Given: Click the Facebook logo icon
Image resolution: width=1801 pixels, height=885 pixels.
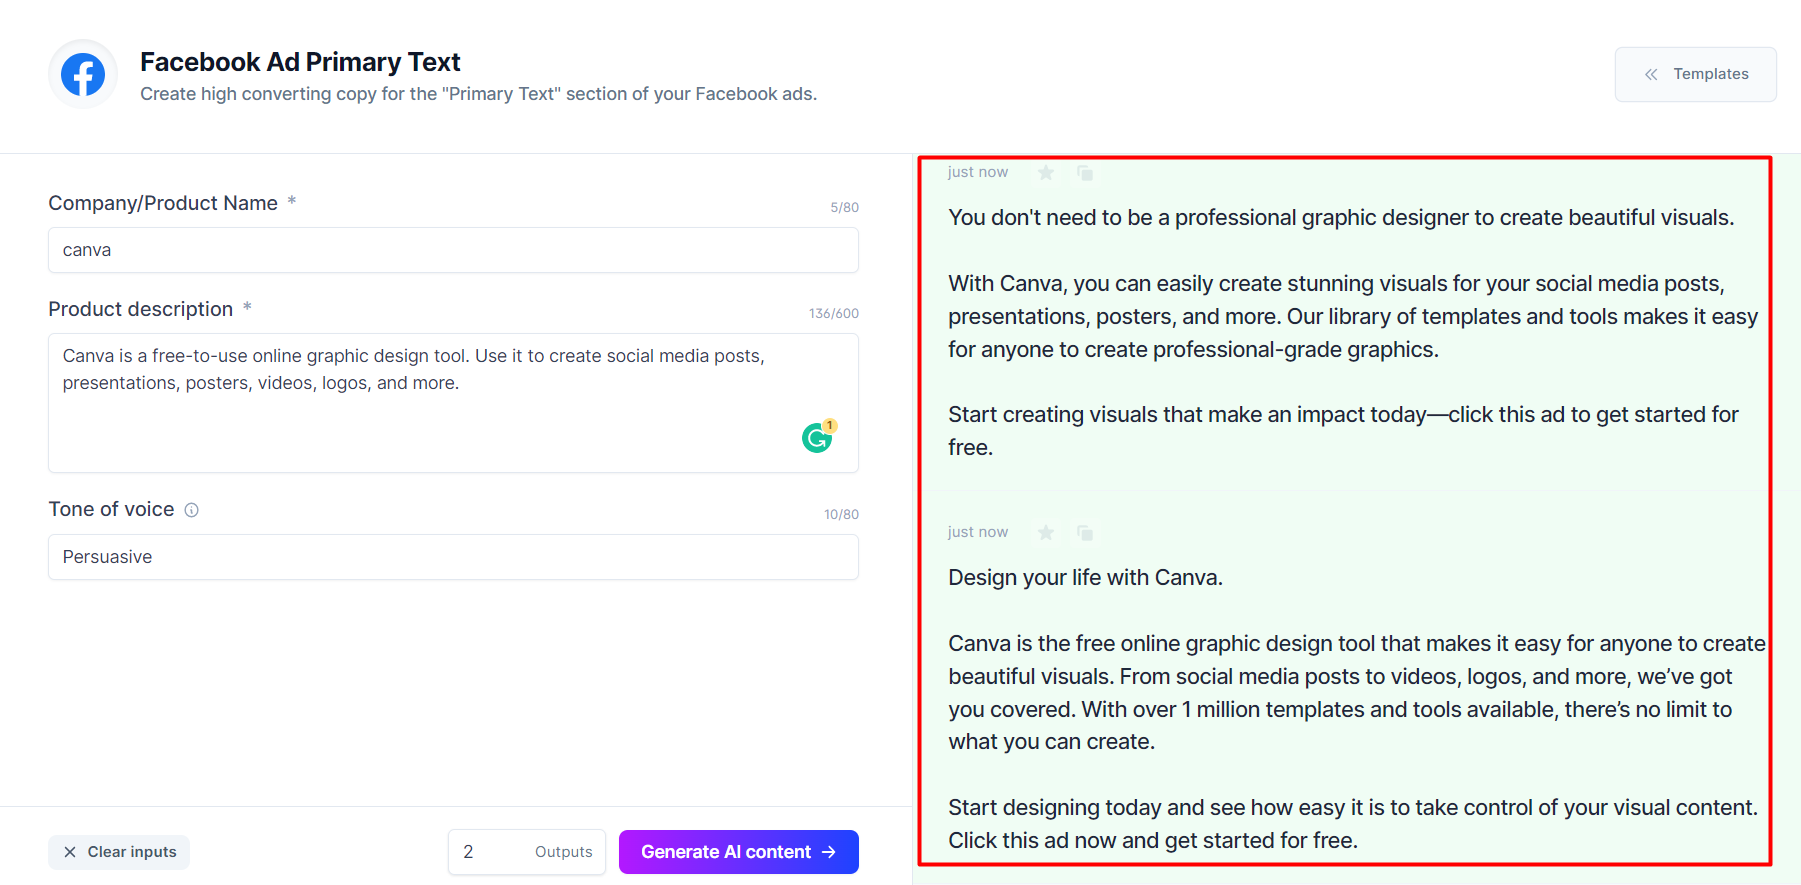Looking at the screenshot, I should click(83, 75).
